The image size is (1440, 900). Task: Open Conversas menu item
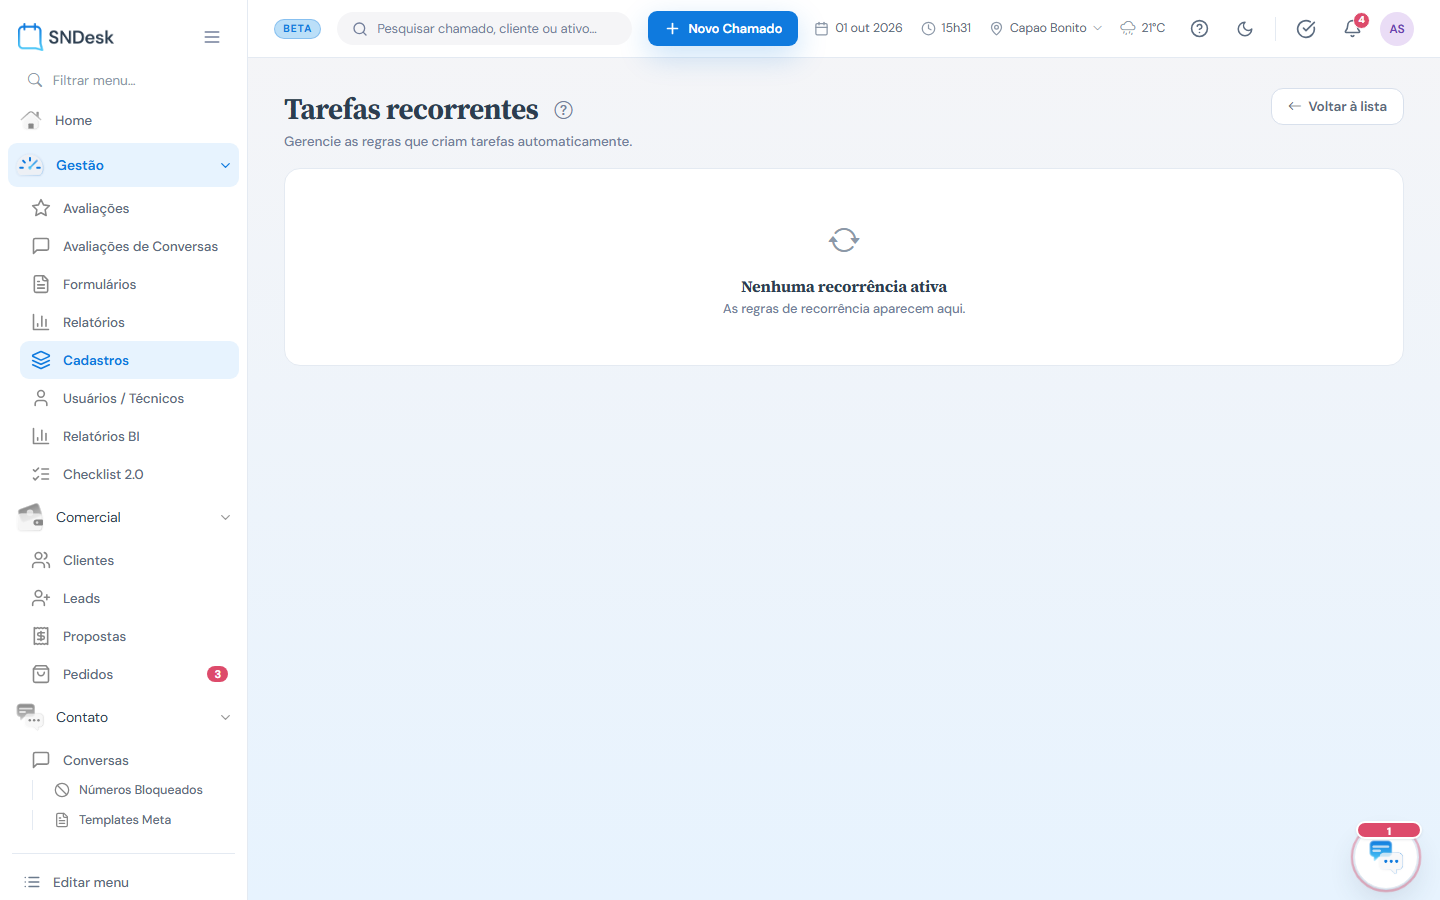click(x=130, y=760)
